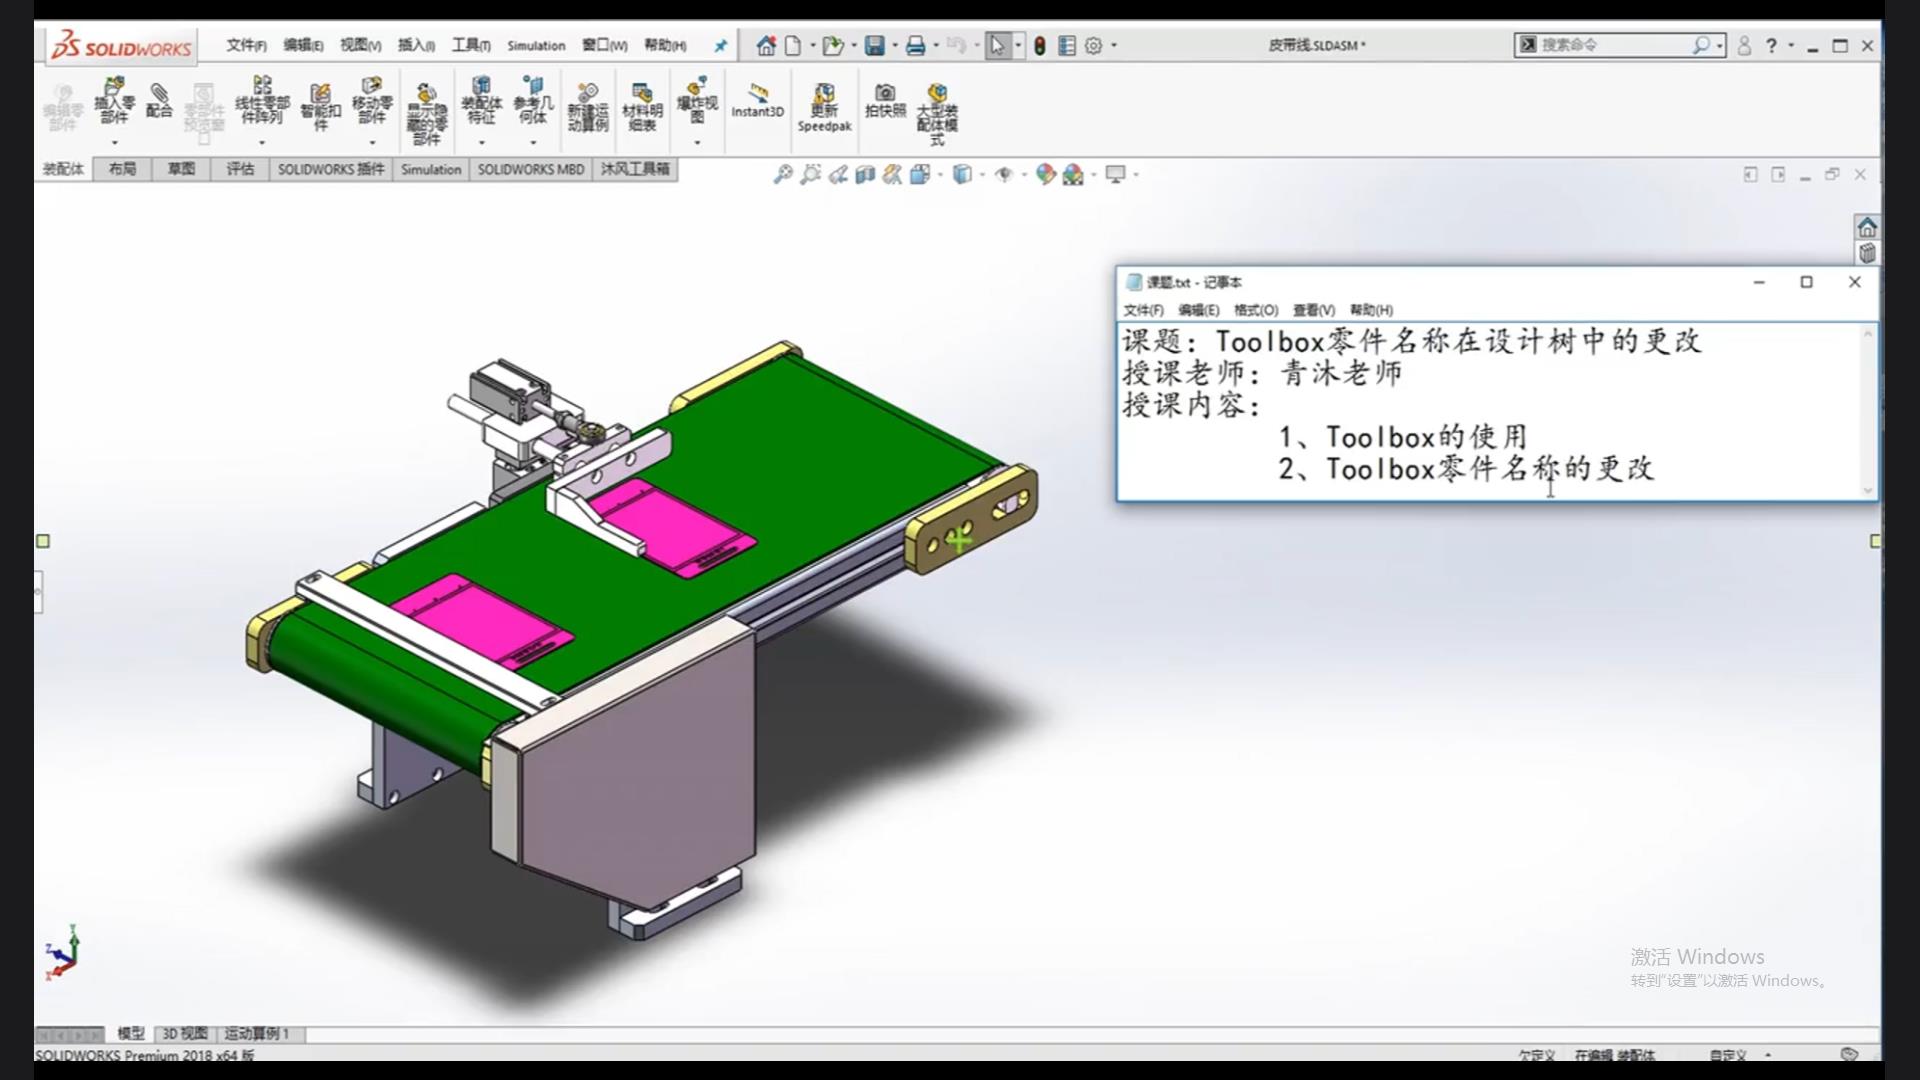This screenshot has height=1080, width=1920.
Task: Enable Large Assembly Mode (大型装配体模式)
Action: [x=937, y=114]
